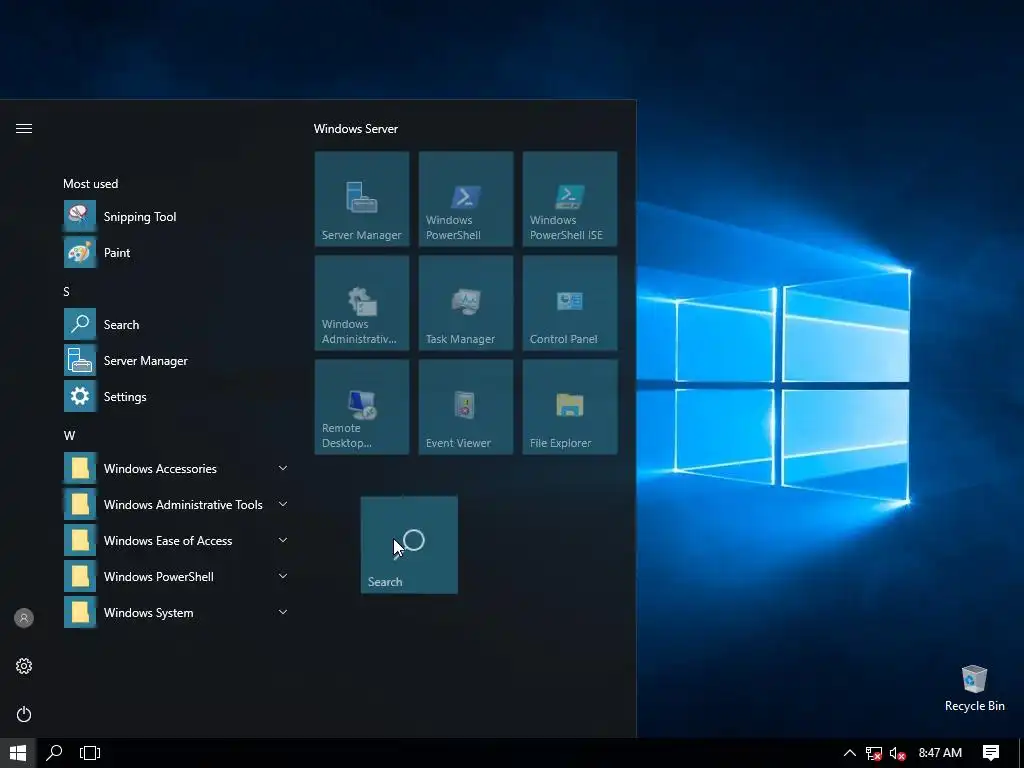Screen dimensions: 1024x768
Task: Launch the Task Manager tile
Action: pyautogui.click(x=466, y=303)
